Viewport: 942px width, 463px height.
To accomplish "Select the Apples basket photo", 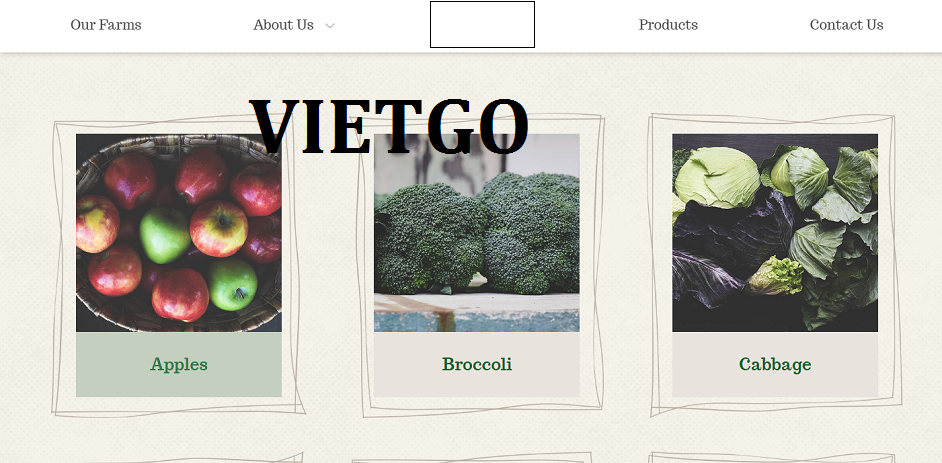I will [178, 233].
